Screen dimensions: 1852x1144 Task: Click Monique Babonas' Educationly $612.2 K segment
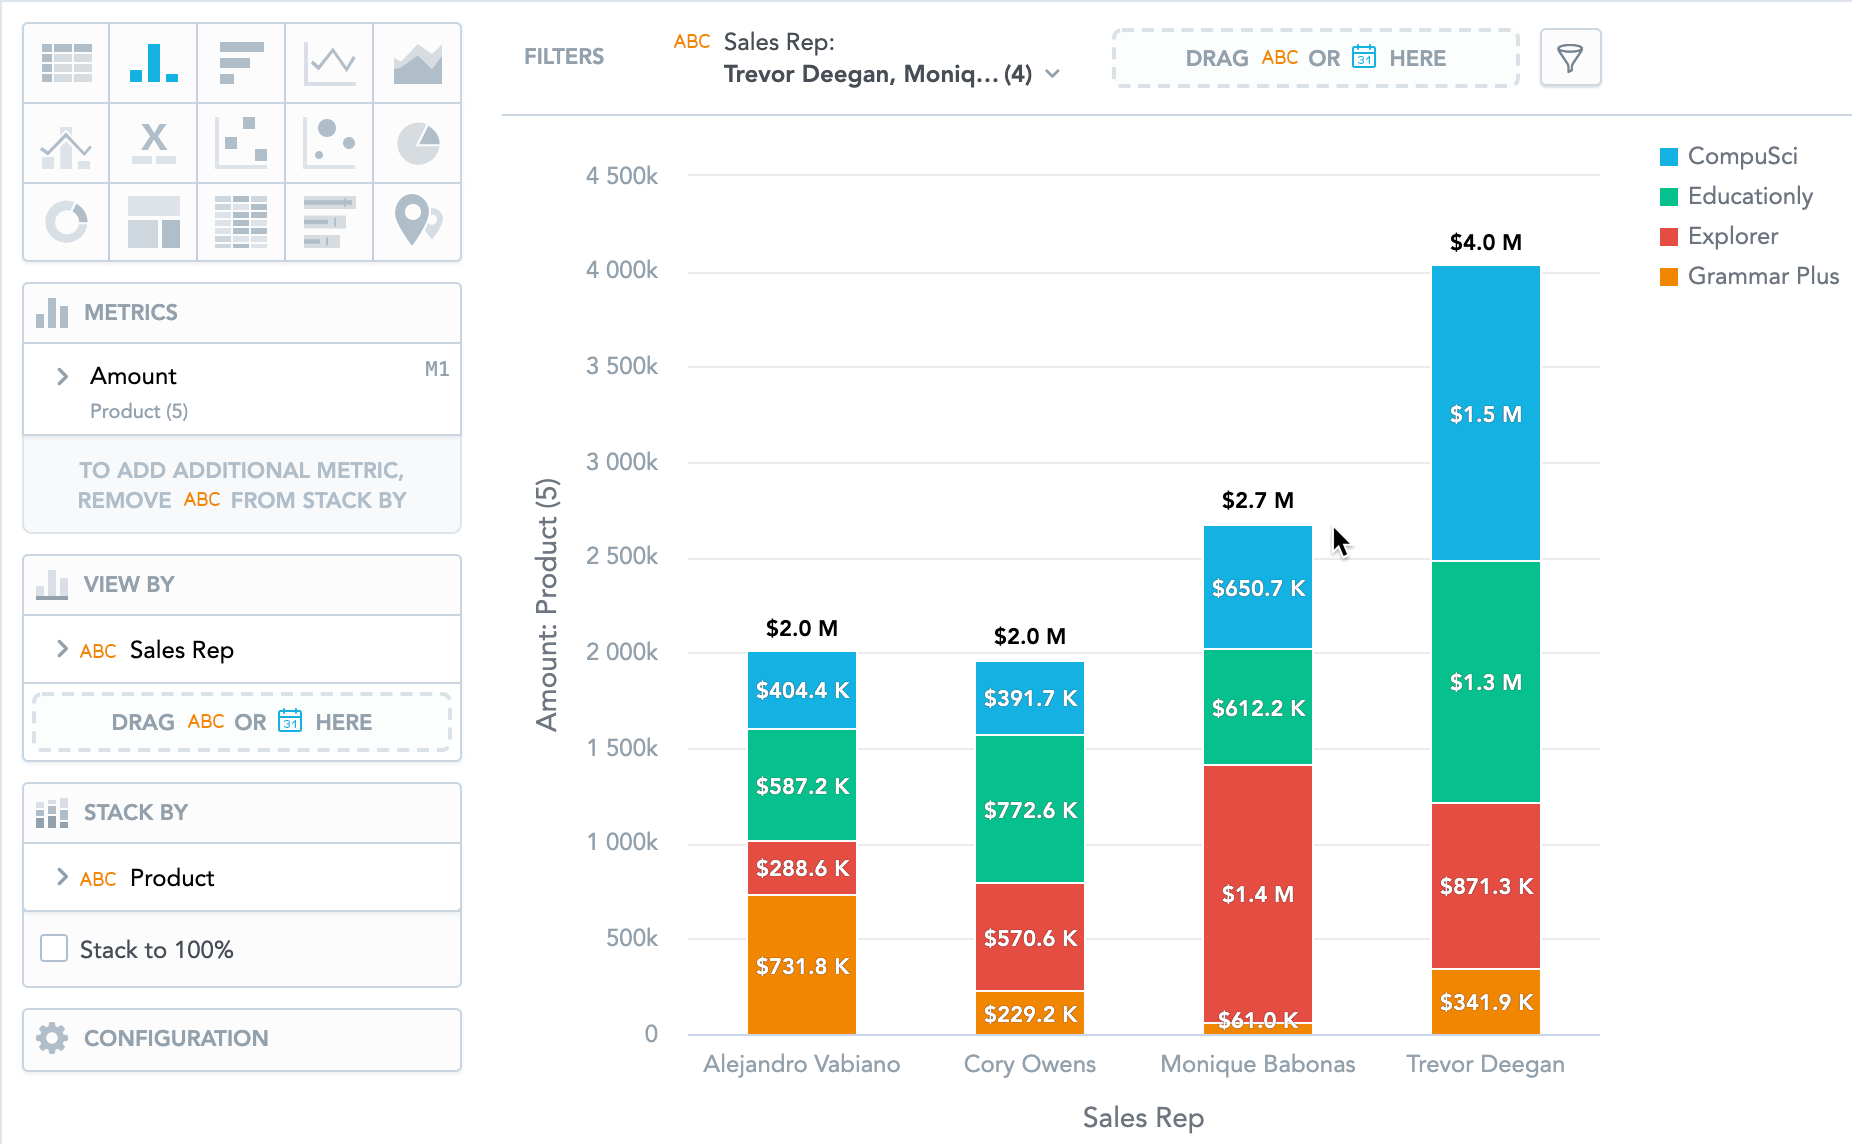pos(1258,708)
